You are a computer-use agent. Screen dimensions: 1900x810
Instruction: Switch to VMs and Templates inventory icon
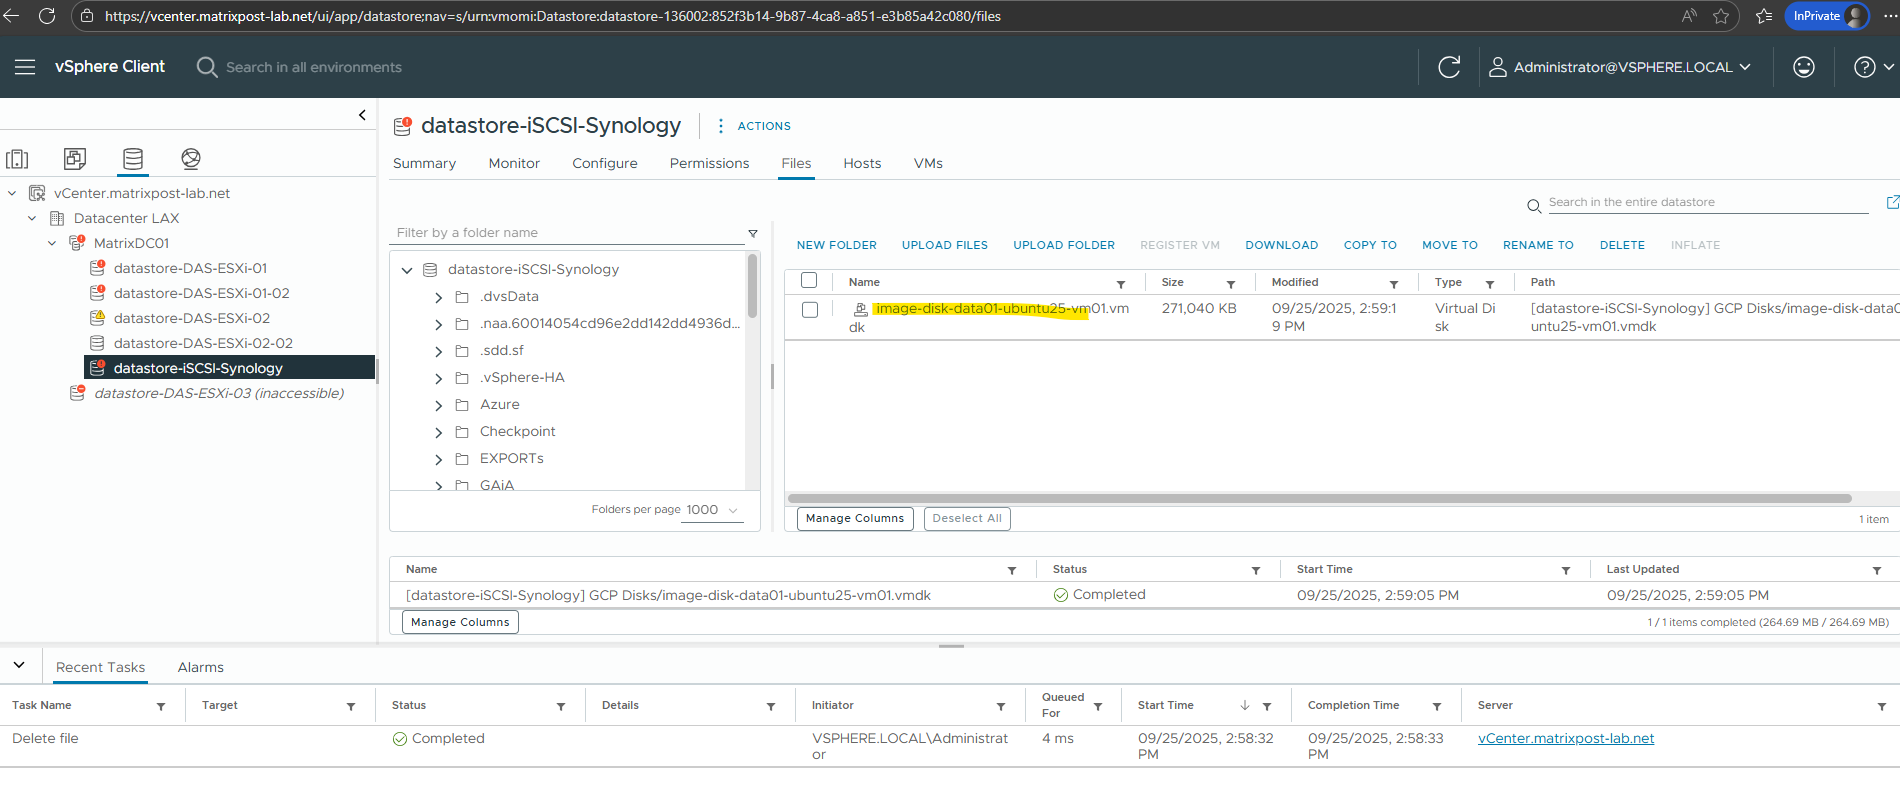(x=75, y=159)
